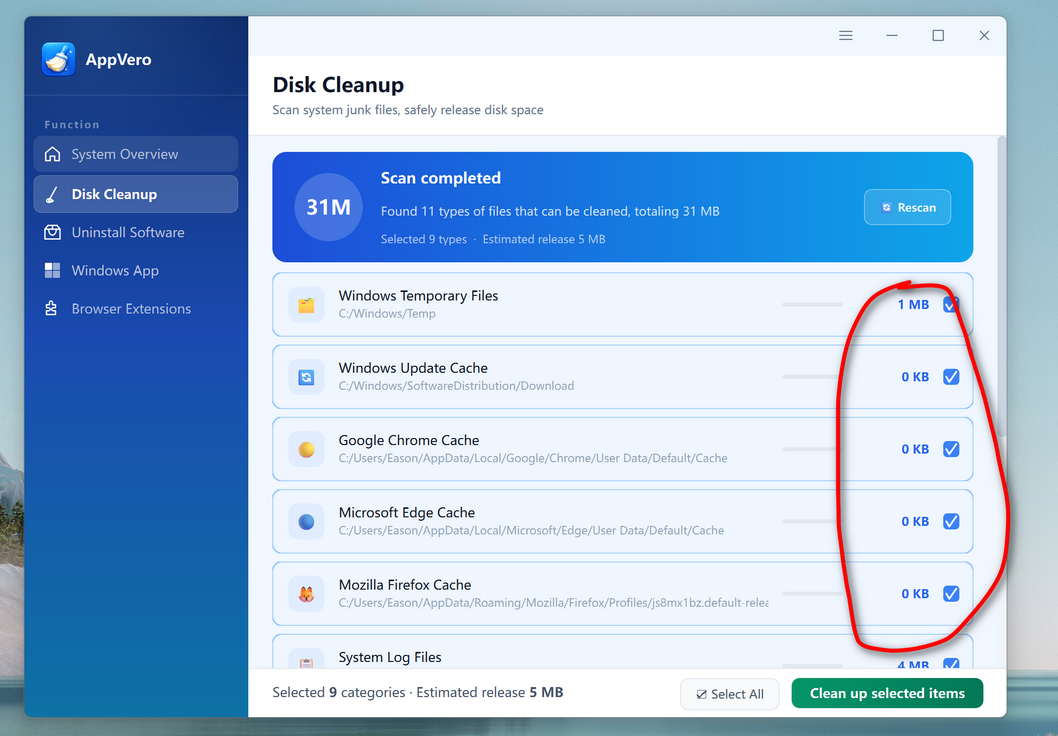Click the Microsoft Edge Cache title
Image resolution: width=1058 pixels, height=736 pixels.
point(407,512)
